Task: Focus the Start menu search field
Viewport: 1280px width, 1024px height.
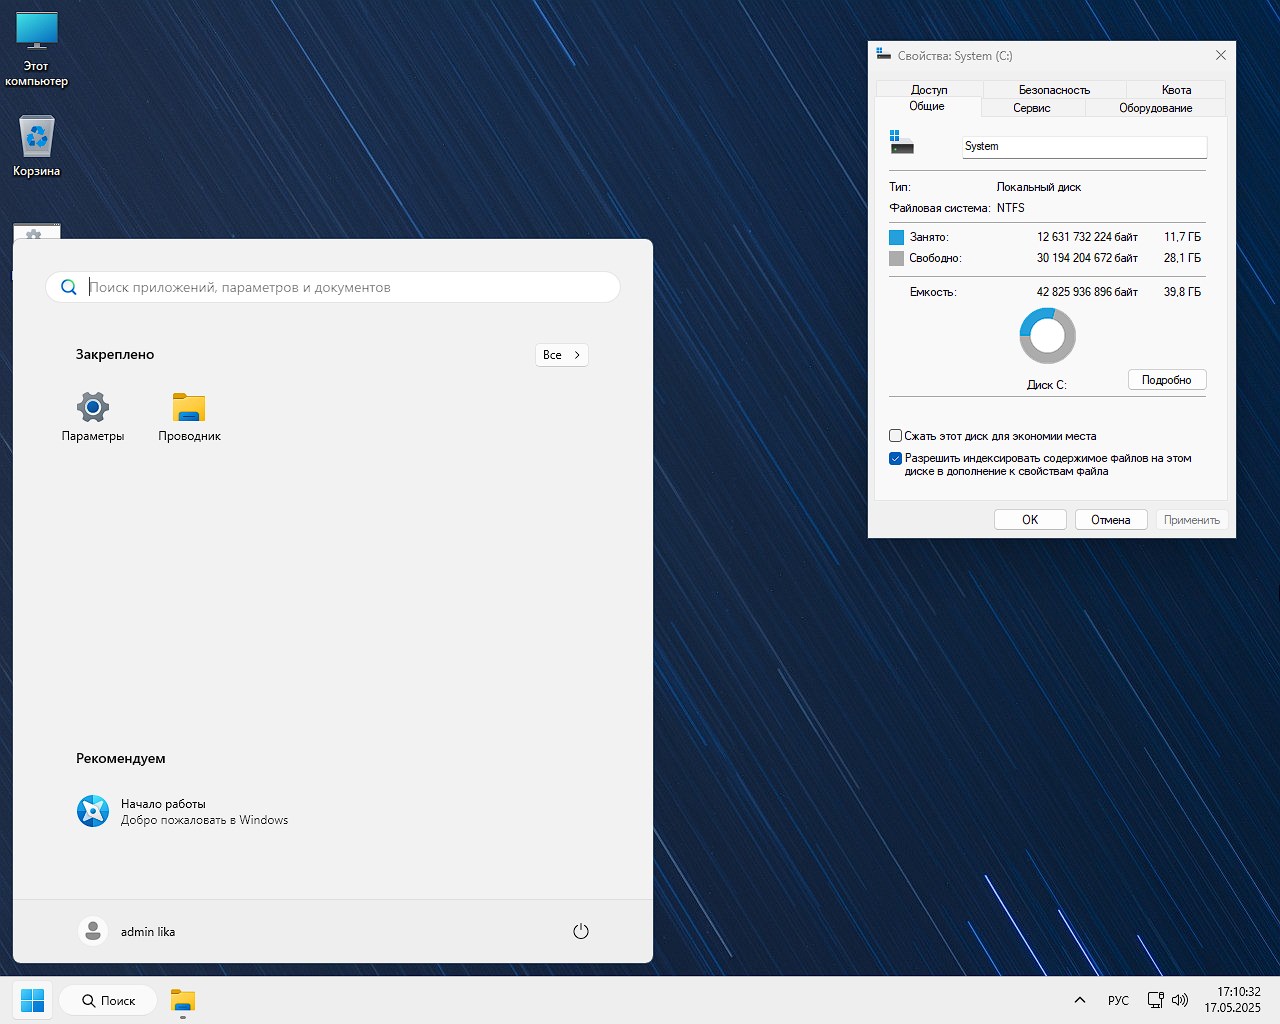Action: 333,287
